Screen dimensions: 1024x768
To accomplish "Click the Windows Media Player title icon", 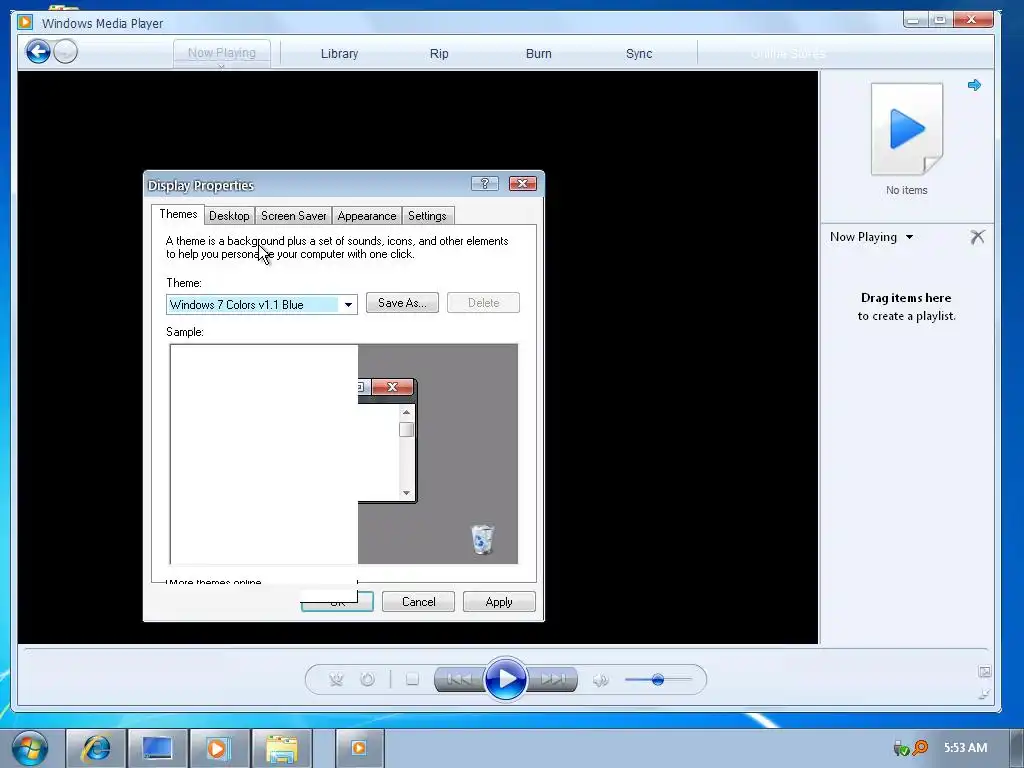I will [x=25, y=22].
